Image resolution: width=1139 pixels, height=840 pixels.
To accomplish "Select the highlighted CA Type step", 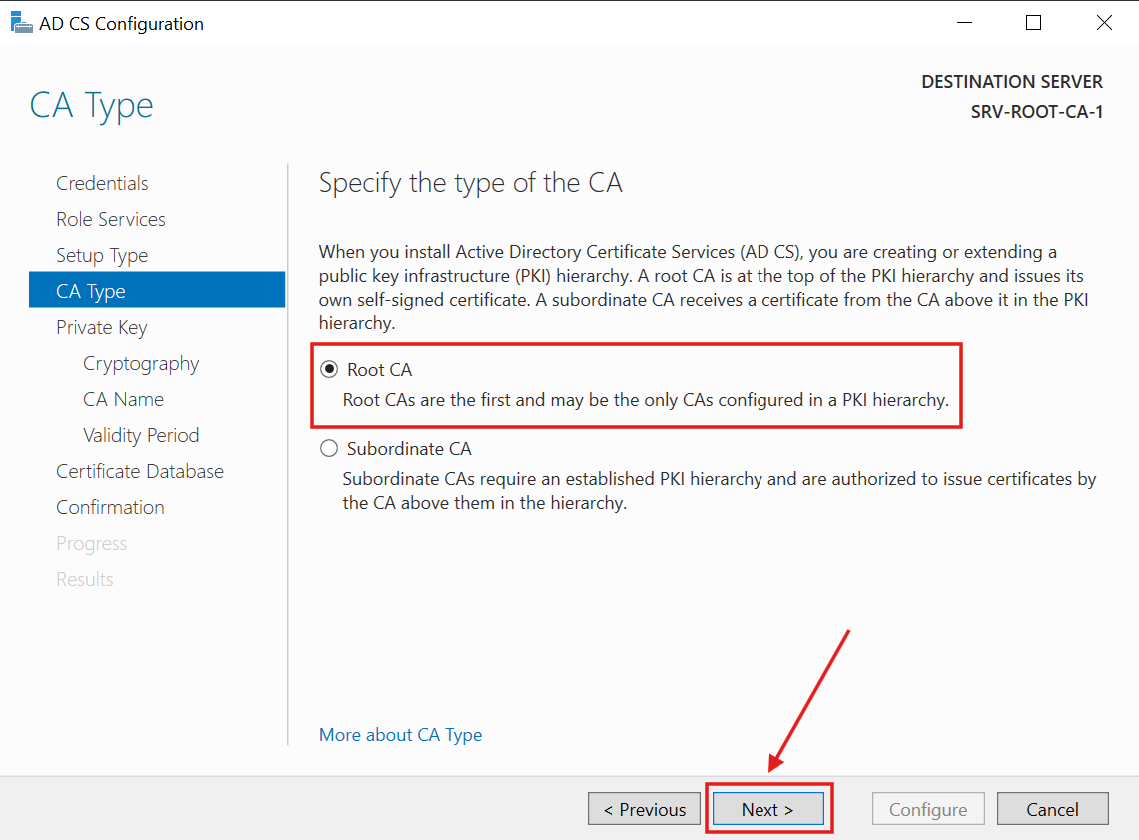I will click(93, 290).
